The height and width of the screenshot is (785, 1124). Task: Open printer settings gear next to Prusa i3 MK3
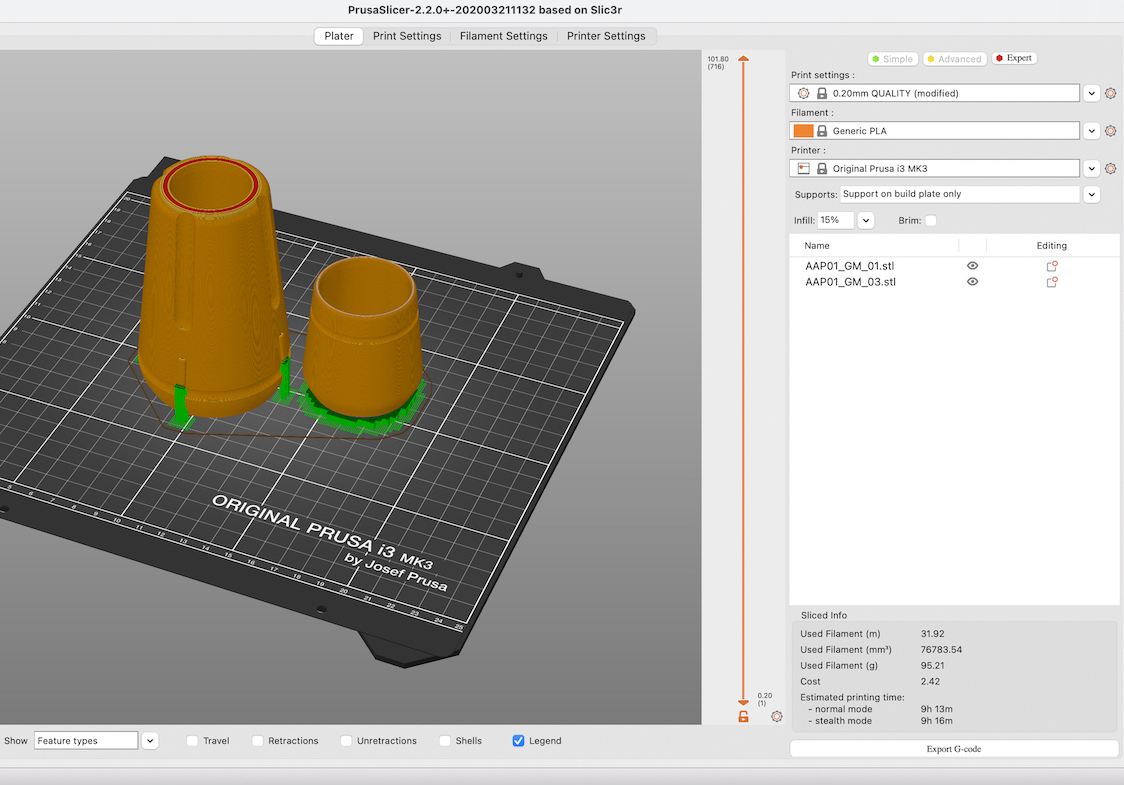(1110, 168)
